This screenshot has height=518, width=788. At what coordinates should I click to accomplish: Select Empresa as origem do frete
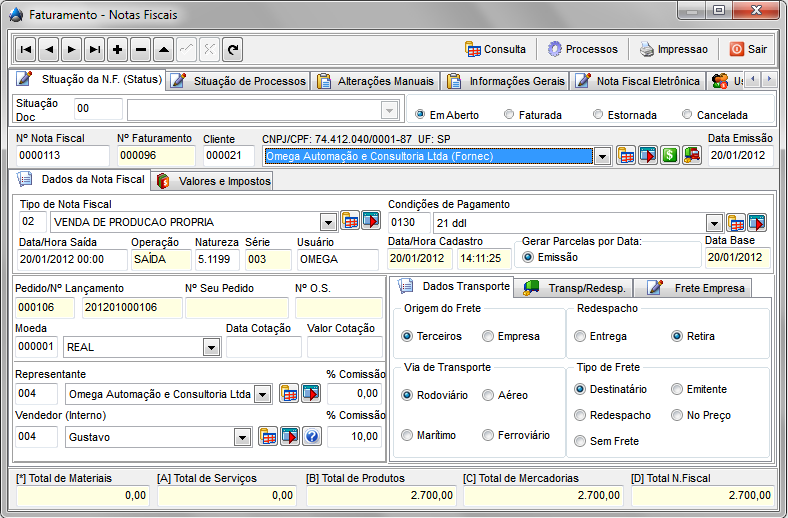click(488, 336)
